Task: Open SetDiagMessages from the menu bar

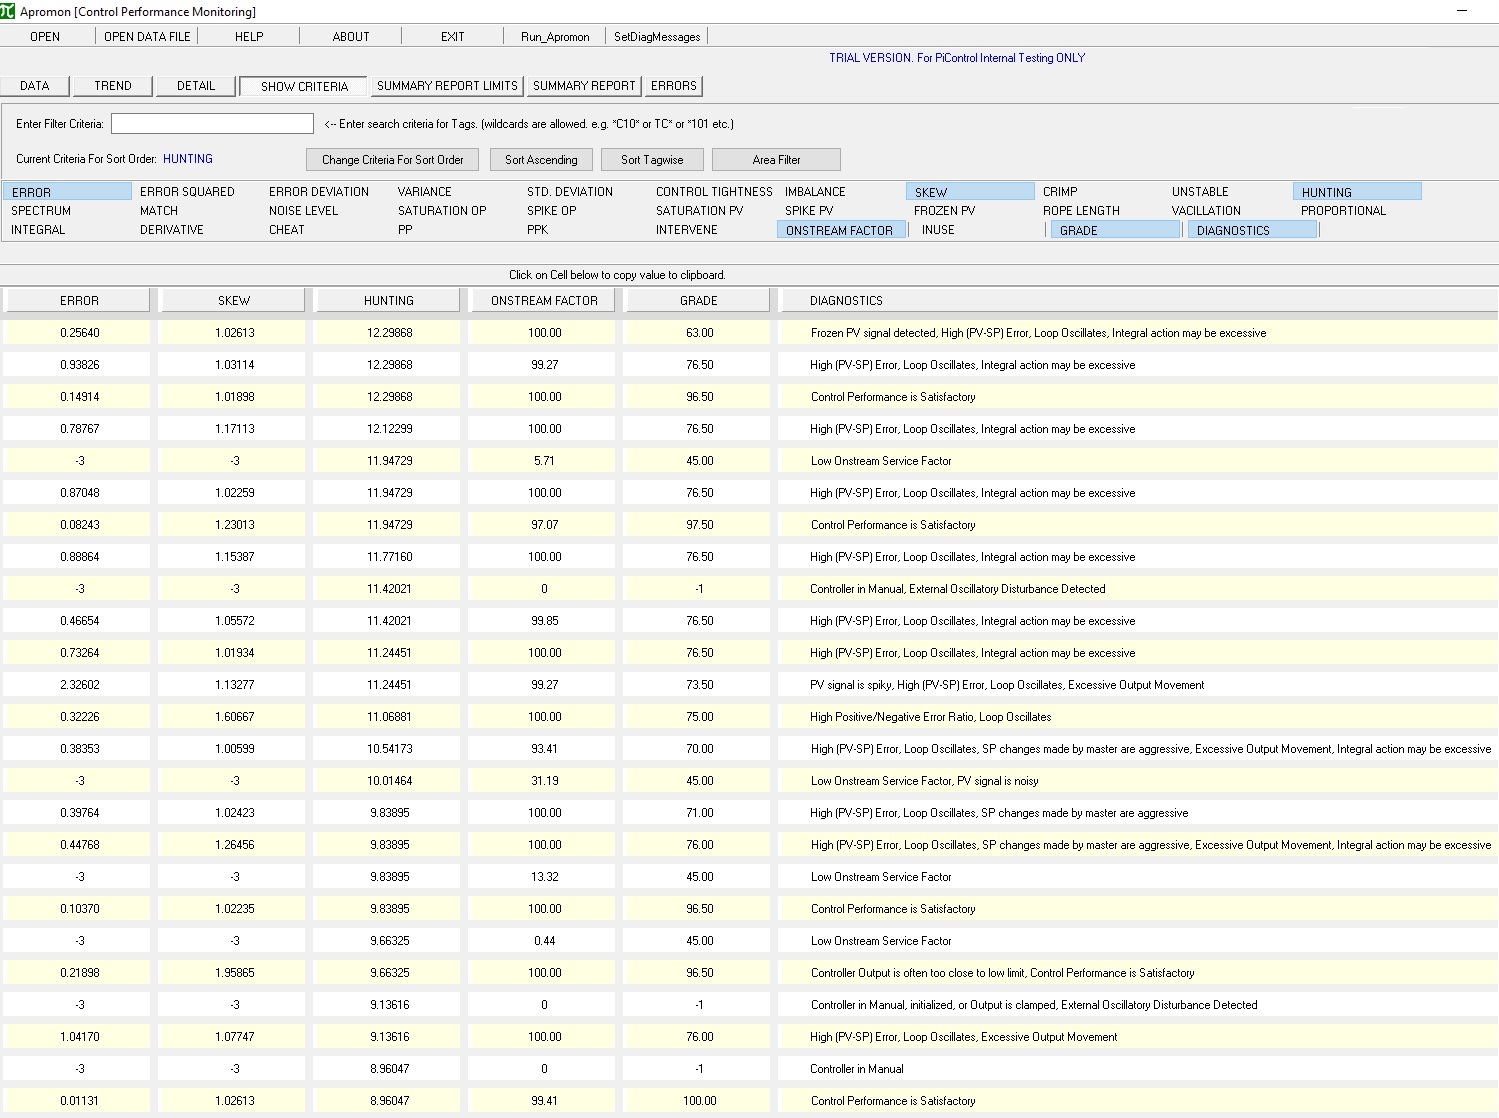Action: [x=656, y=36]
